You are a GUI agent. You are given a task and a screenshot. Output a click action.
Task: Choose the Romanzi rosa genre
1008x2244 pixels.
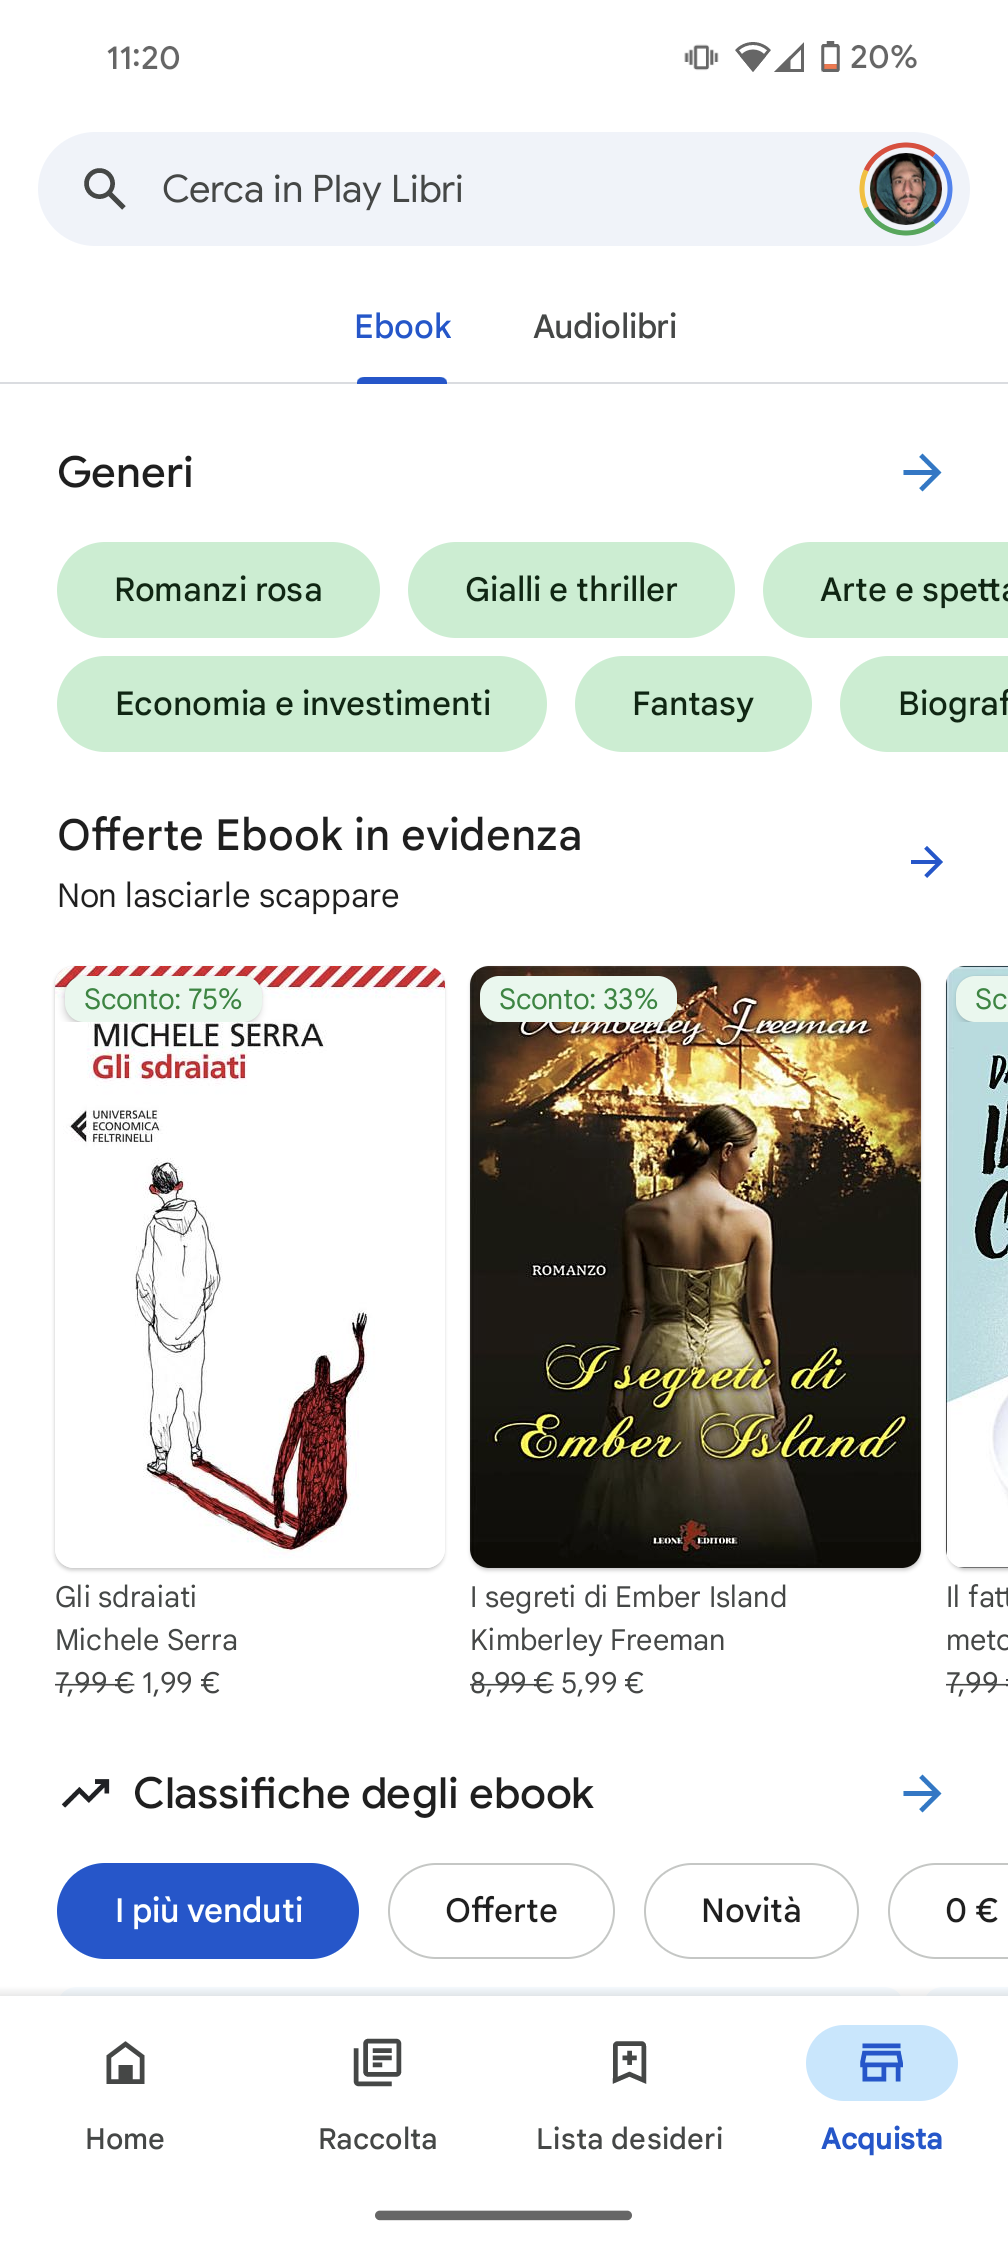pyautogui.click(x=218, y=590)
